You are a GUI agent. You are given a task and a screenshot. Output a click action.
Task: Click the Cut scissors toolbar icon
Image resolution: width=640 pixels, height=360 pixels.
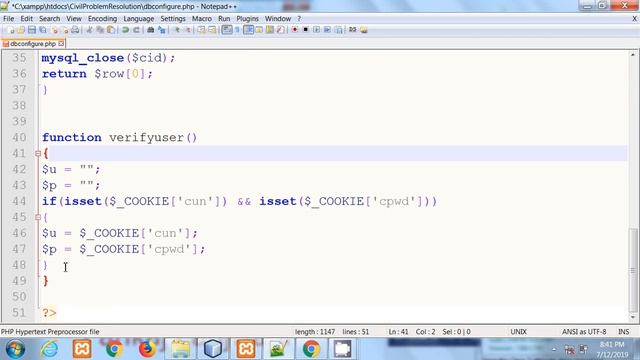(x=89, y=30)
